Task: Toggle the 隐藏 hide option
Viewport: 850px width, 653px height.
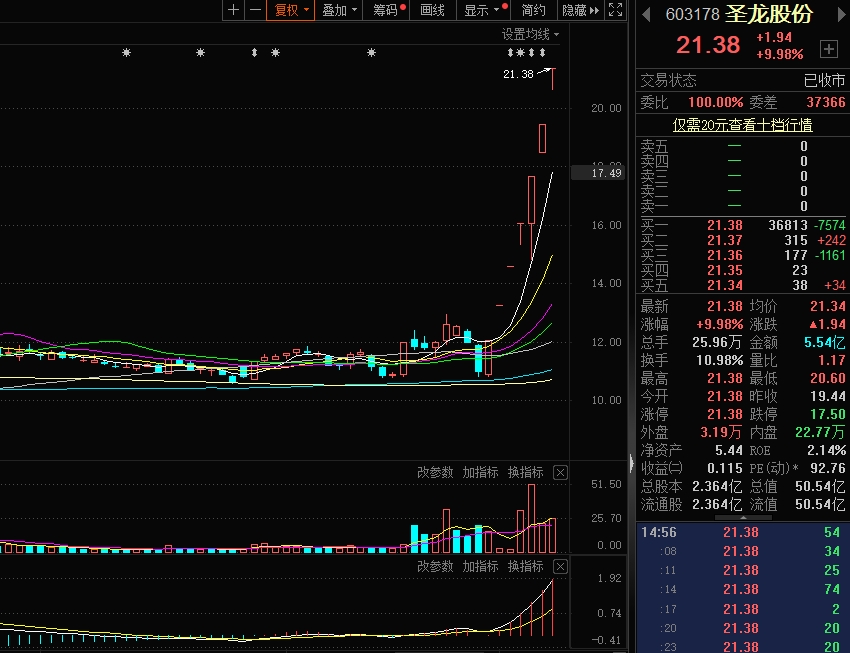Action: [574, 10]
